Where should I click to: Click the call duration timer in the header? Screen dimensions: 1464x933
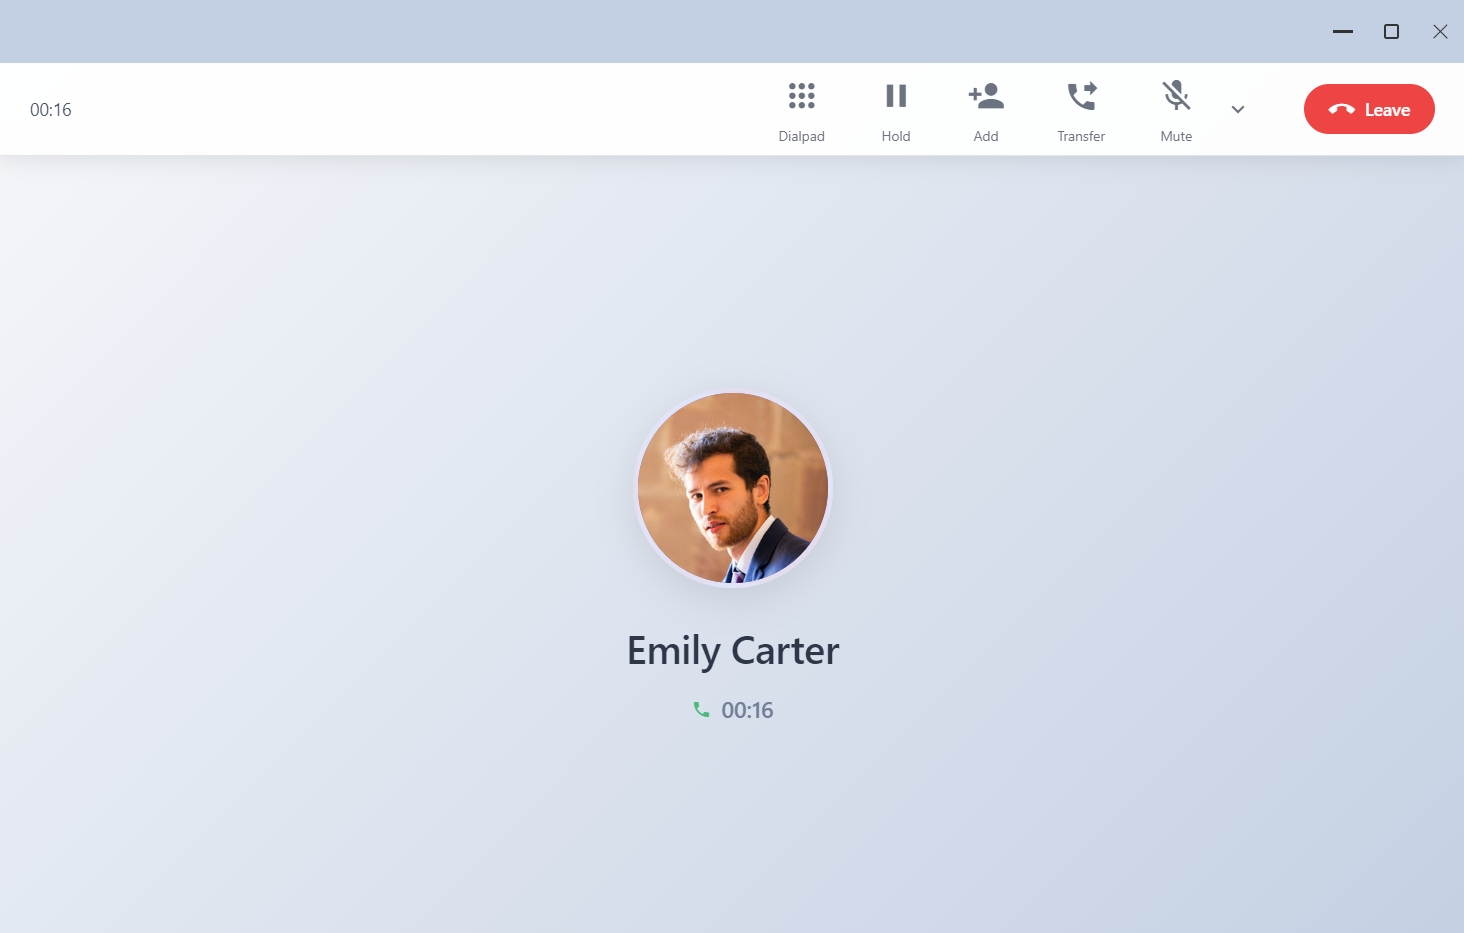(x=50, y=109)
